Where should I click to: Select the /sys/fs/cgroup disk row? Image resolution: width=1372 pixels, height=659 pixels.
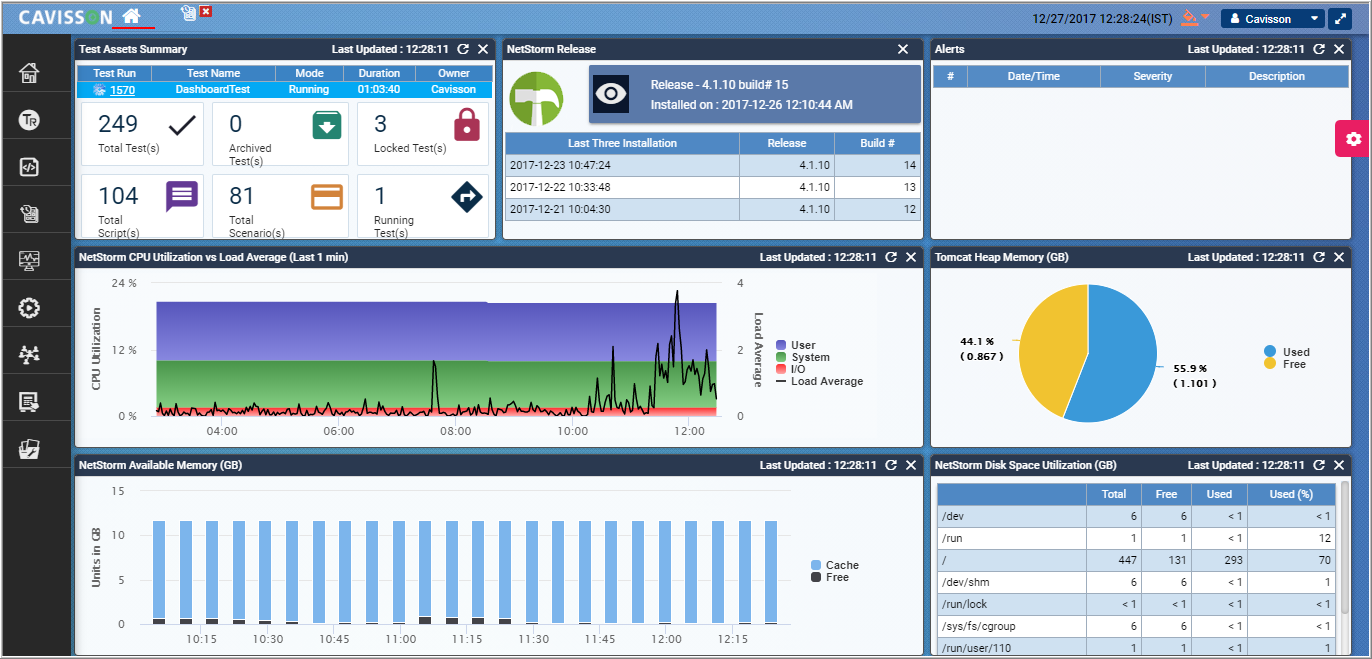[1136, 626]
